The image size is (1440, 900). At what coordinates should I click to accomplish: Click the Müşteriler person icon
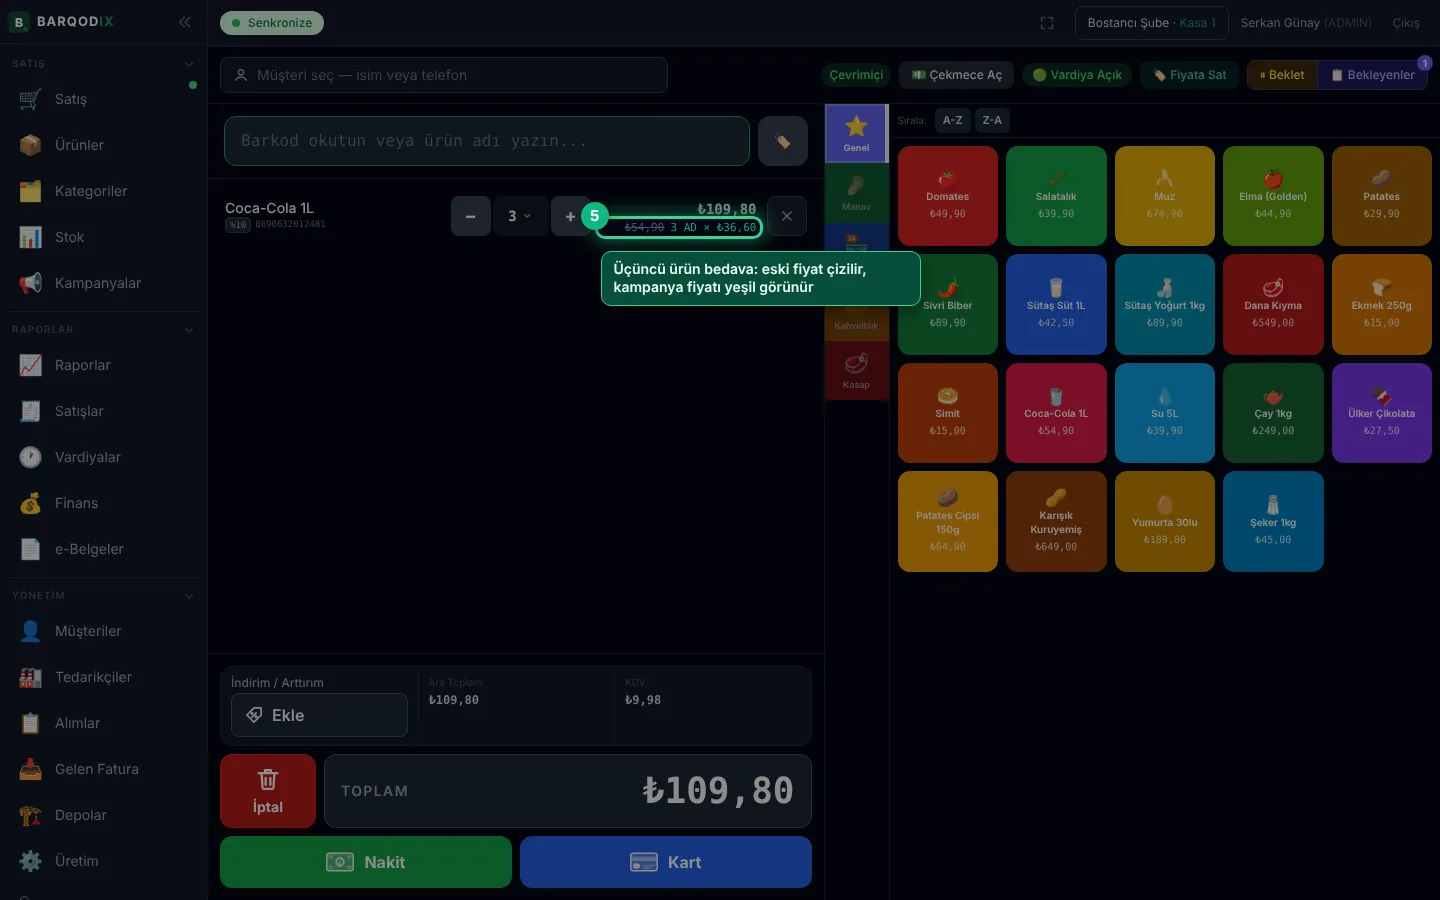coord(31,631)
